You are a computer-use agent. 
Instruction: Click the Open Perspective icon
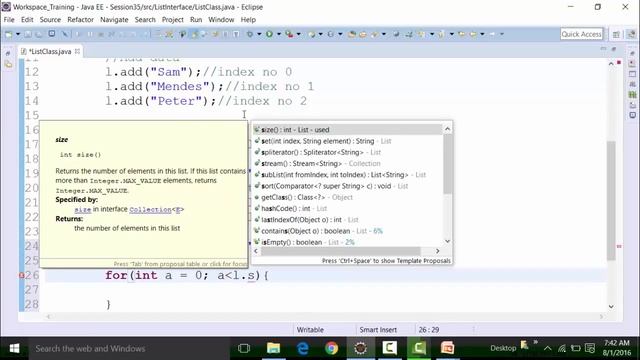pos(616,34)
